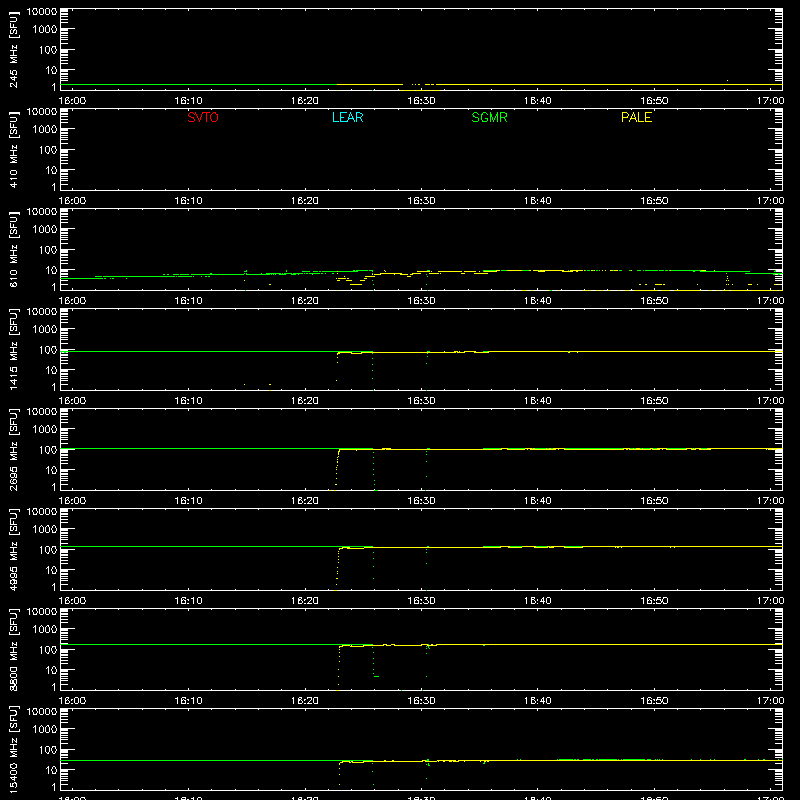
Task: Click the yellow PALE station label
Action: click(x=636, y=117)
